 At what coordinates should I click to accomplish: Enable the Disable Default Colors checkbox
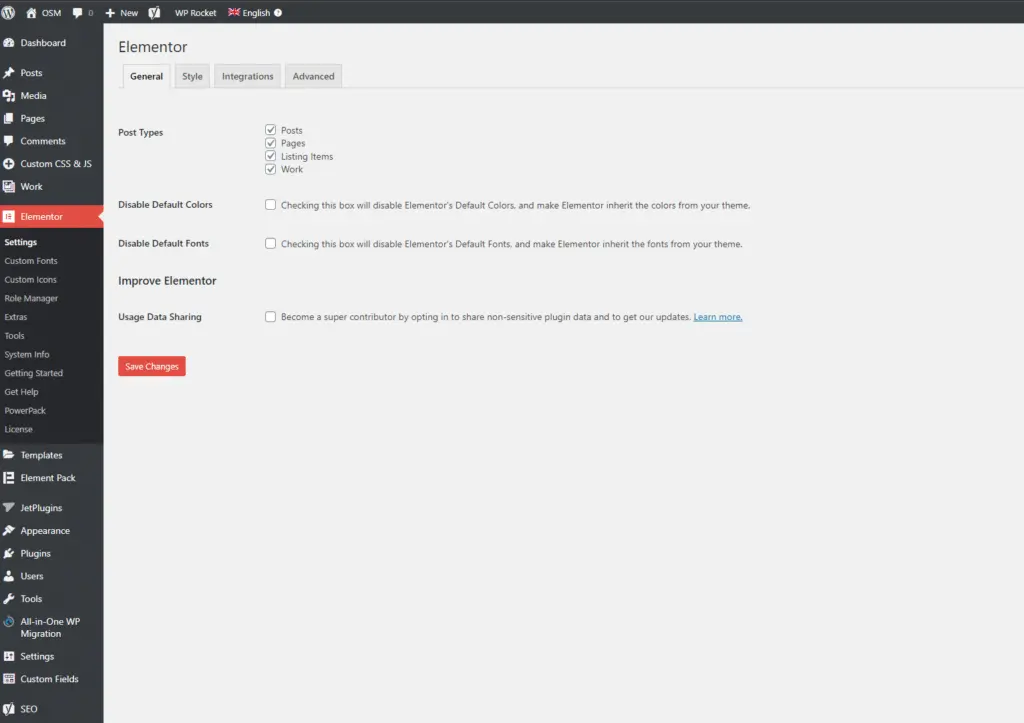(270, 204)
